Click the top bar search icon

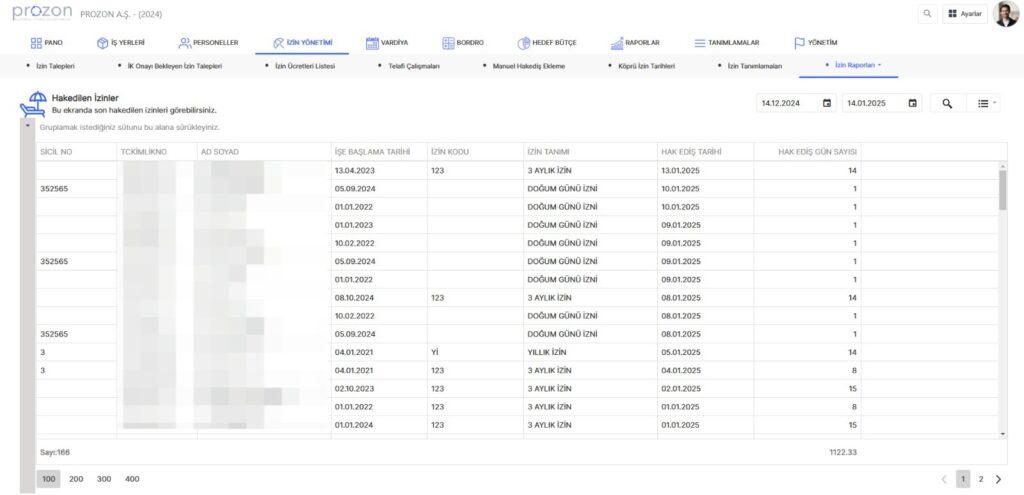927,14
